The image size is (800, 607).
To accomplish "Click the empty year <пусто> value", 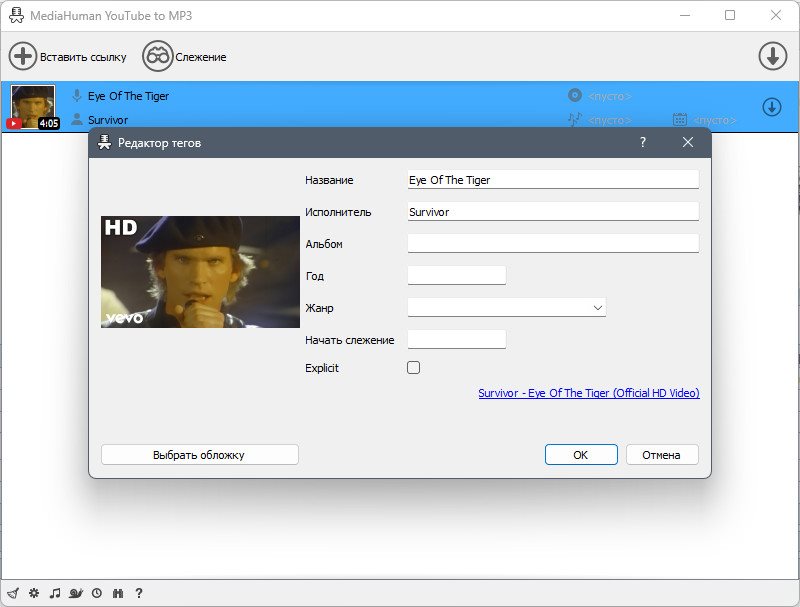I will coord(714,120).
